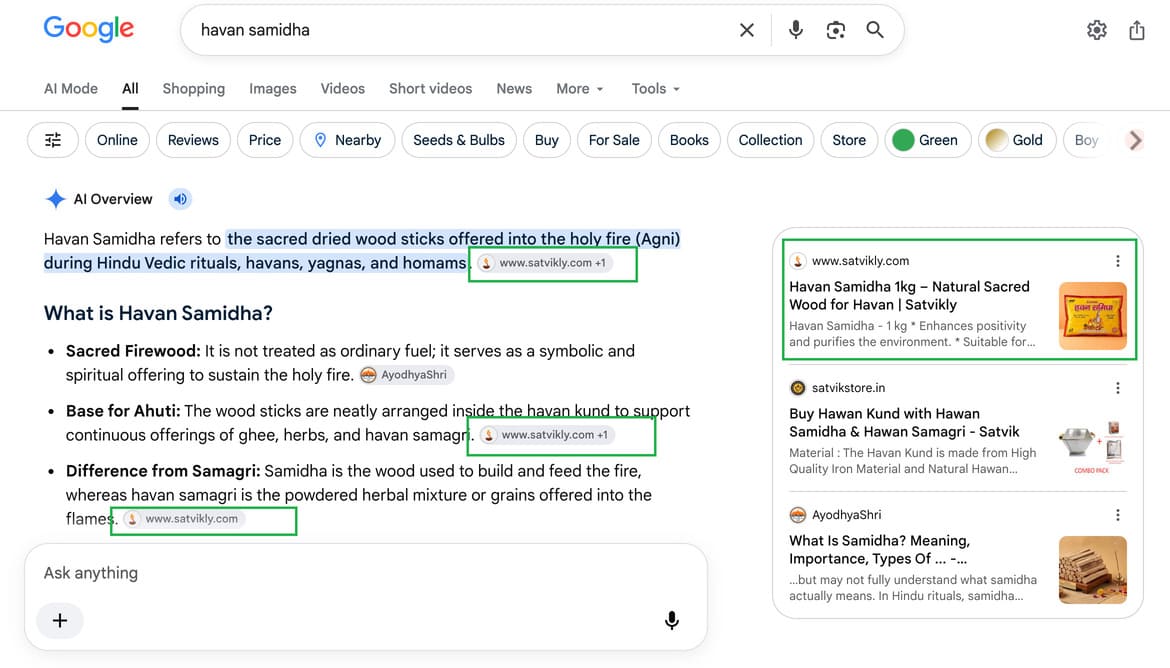Image resolution: width=1170 pixels, height=668 pixels.
Task: Clear the search query with the X icon
Action: coord(746,30)
